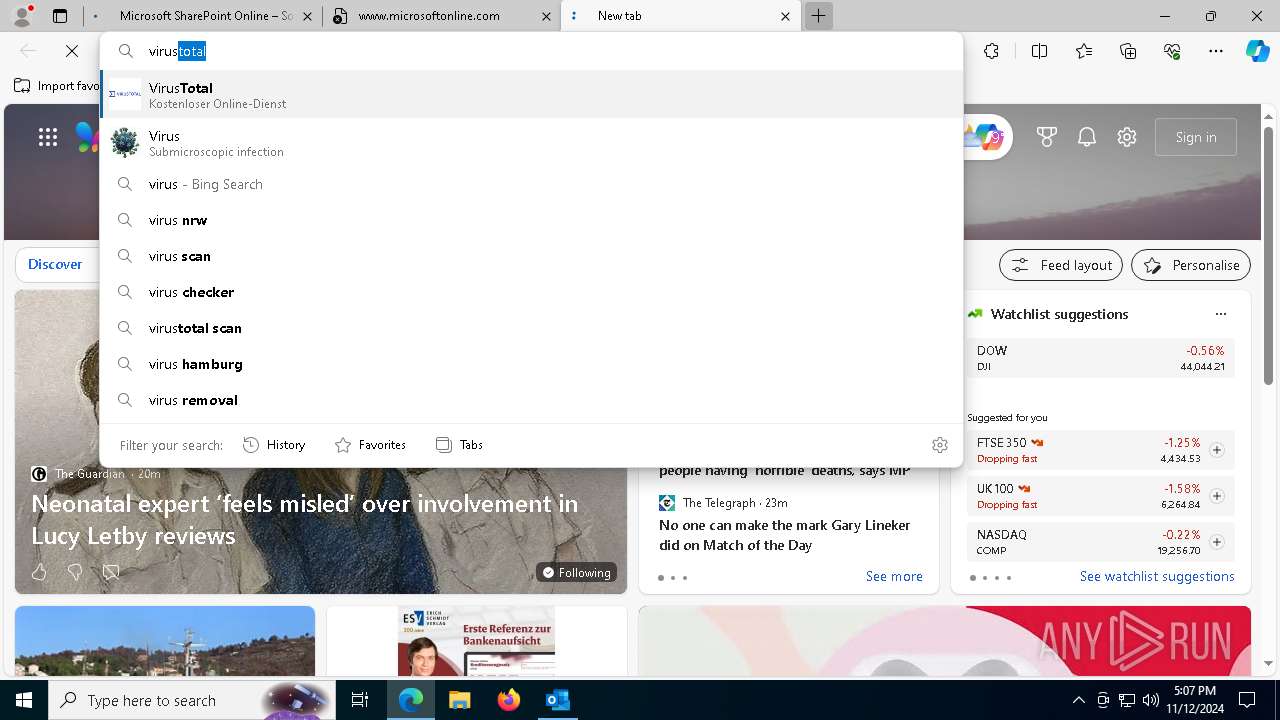
Task: Click the Sign in button
Action: pyautogui.click(x=1196, y=137)
